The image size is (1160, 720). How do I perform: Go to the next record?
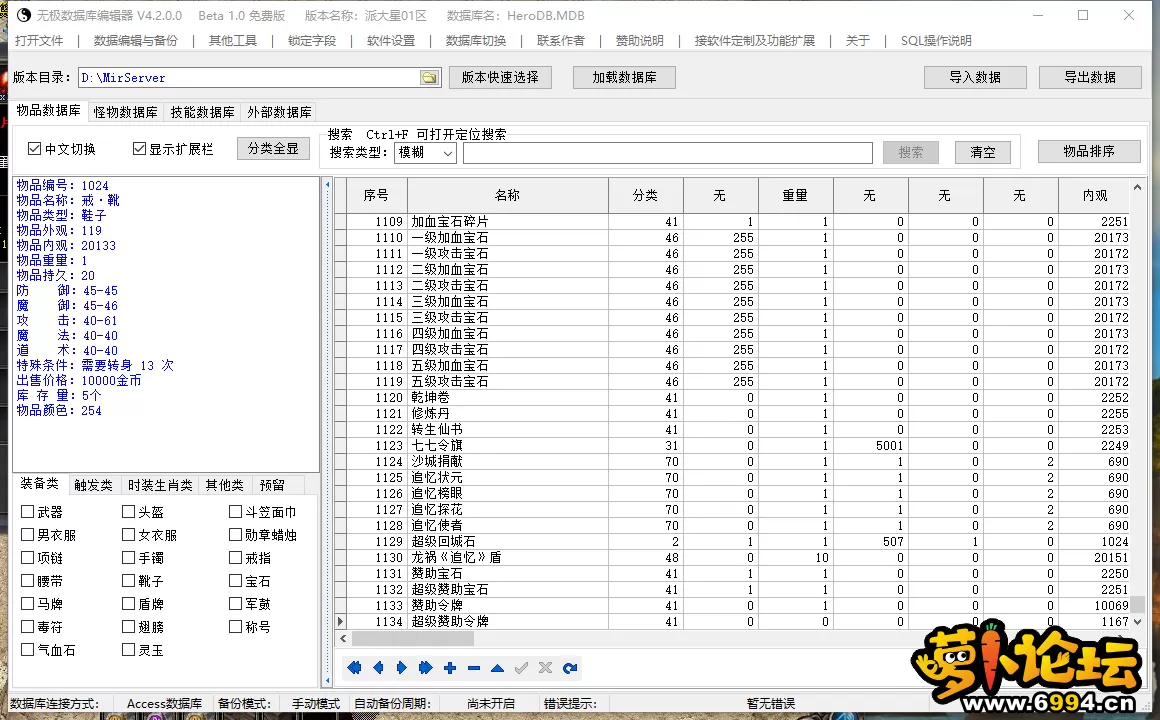(402, 668)
